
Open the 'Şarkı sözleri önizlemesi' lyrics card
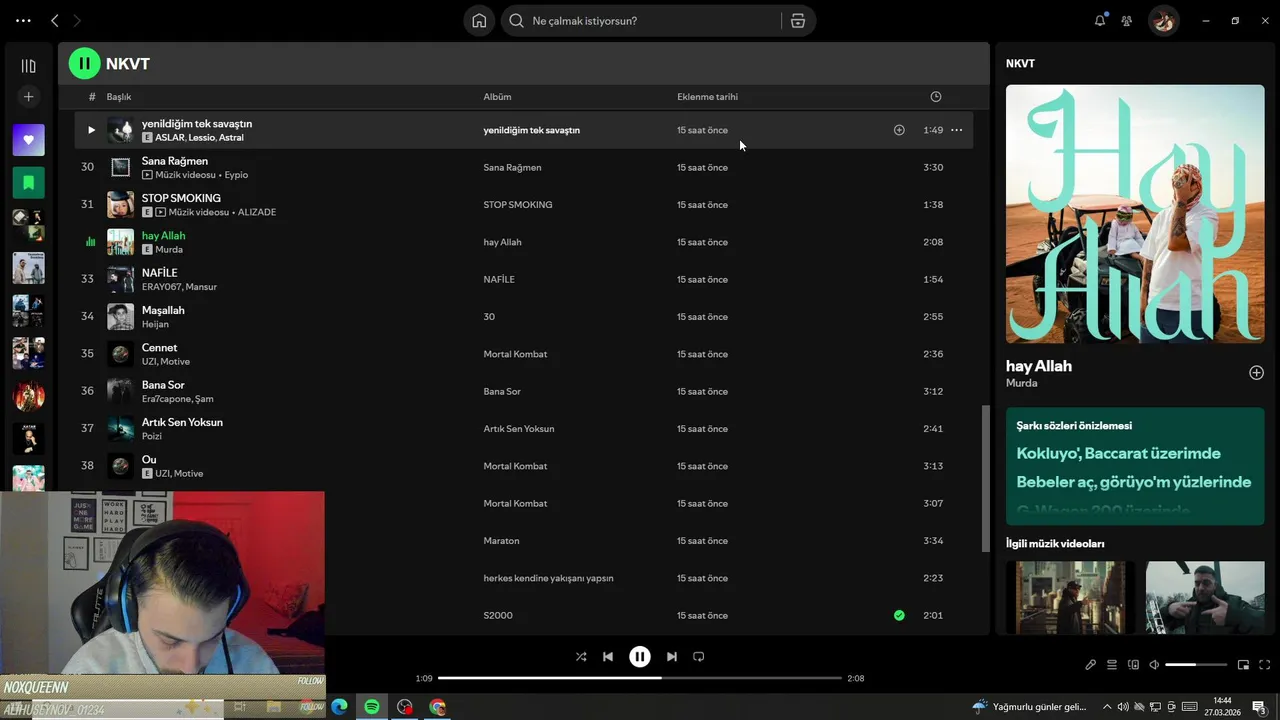[x=1135, y=466]
